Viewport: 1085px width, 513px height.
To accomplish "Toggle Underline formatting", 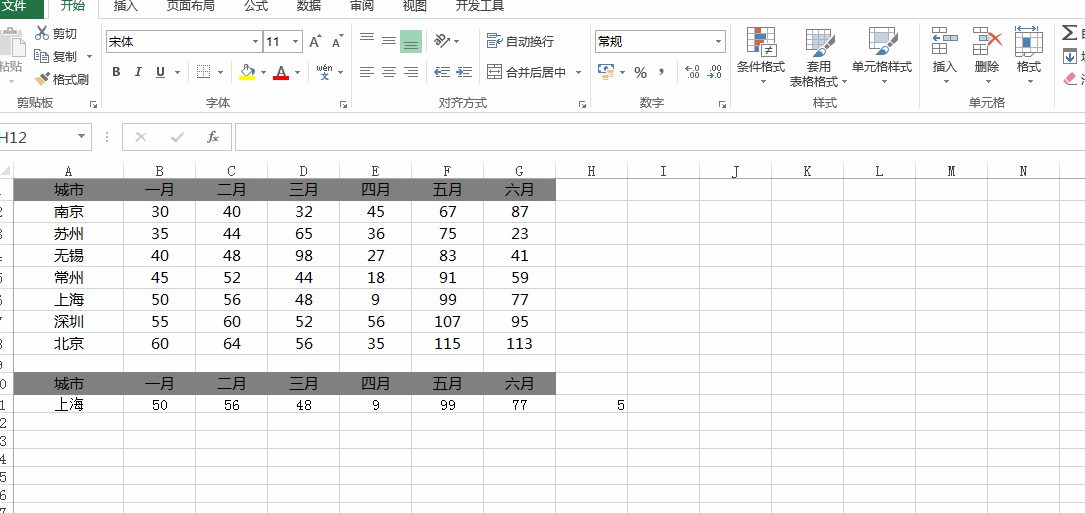I will [x=161, y=72].
